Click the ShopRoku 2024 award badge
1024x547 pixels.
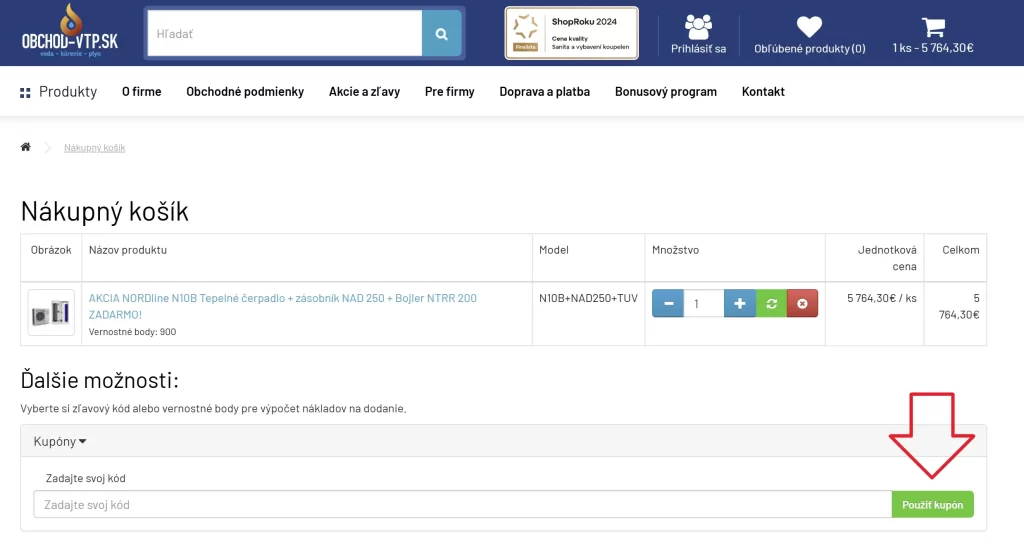click(571, 33)
